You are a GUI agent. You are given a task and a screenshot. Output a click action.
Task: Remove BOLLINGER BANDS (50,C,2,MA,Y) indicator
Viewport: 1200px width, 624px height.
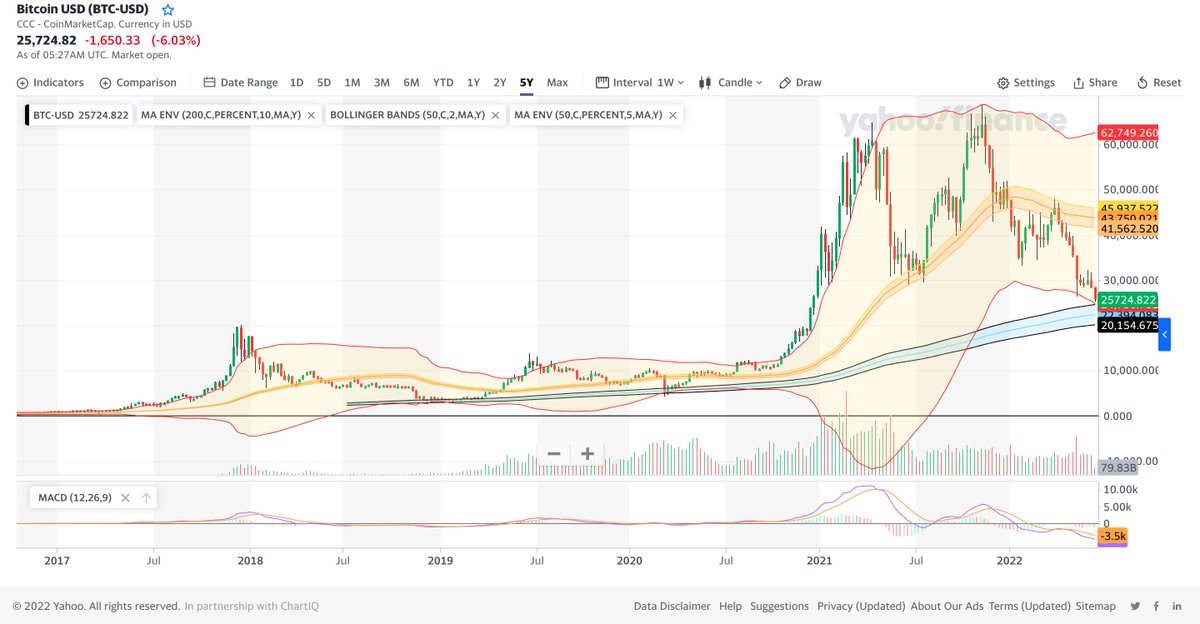click(x=497, y=116)
